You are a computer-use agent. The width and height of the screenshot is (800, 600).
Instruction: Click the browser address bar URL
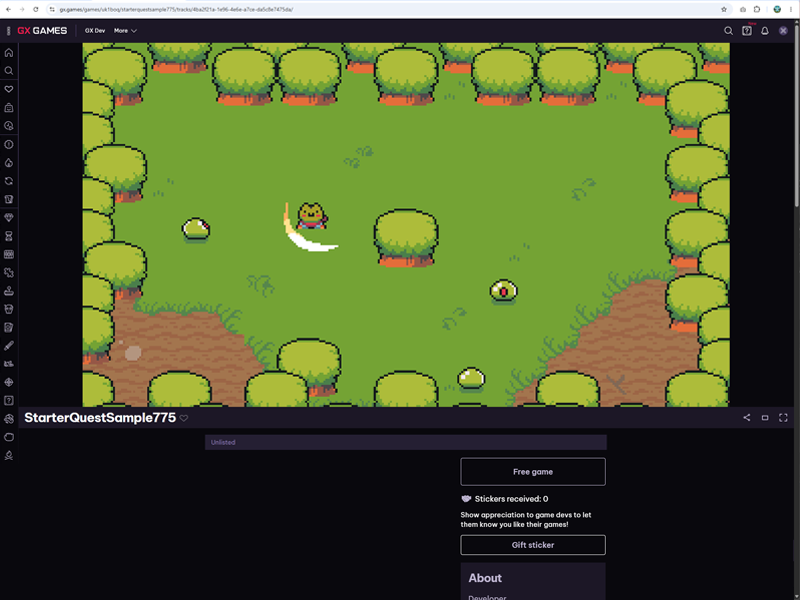[x=176, y=9]
